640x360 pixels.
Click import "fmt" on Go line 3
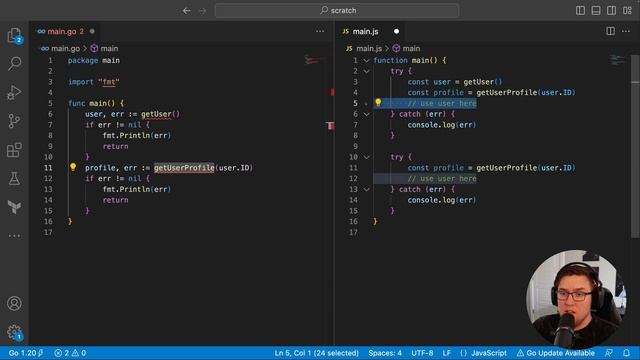[x=94, y=82]
